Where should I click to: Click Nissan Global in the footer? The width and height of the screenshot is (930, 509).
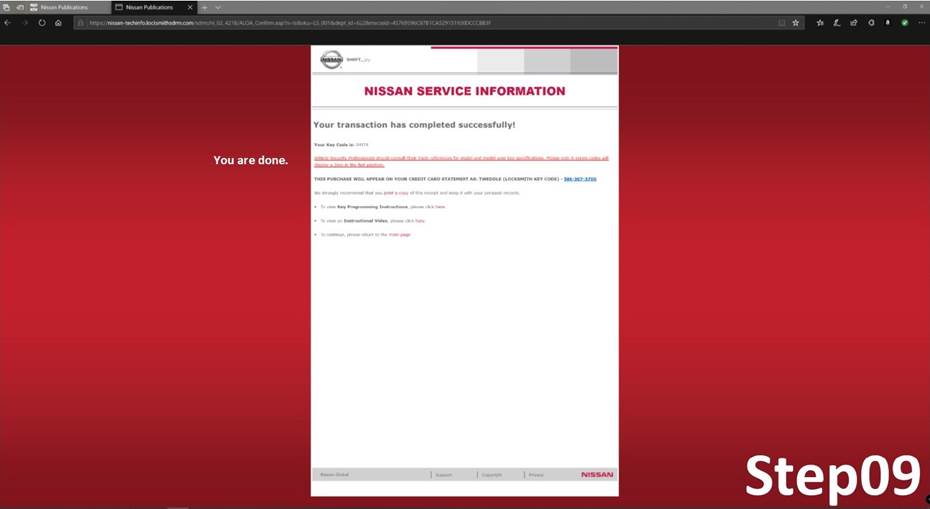[x=335, y=475]
